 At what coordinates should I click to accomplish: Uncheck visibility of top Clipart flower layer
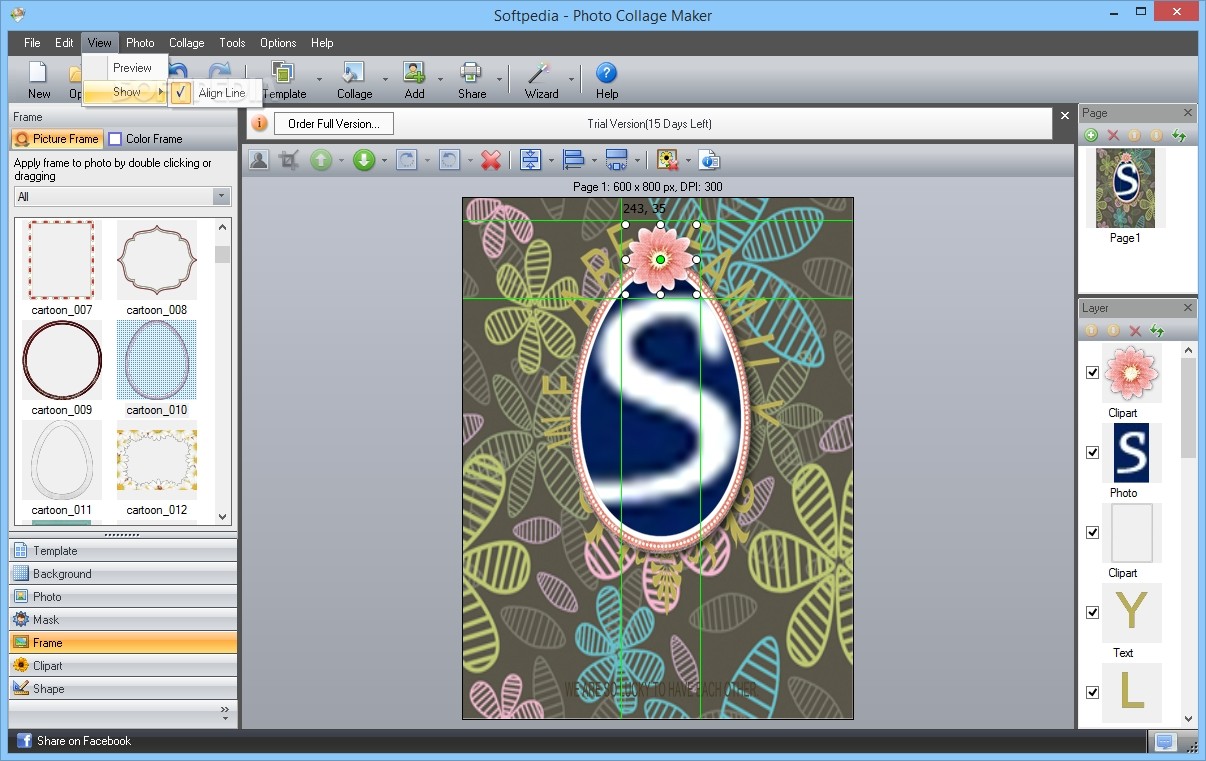[1092, 372]
